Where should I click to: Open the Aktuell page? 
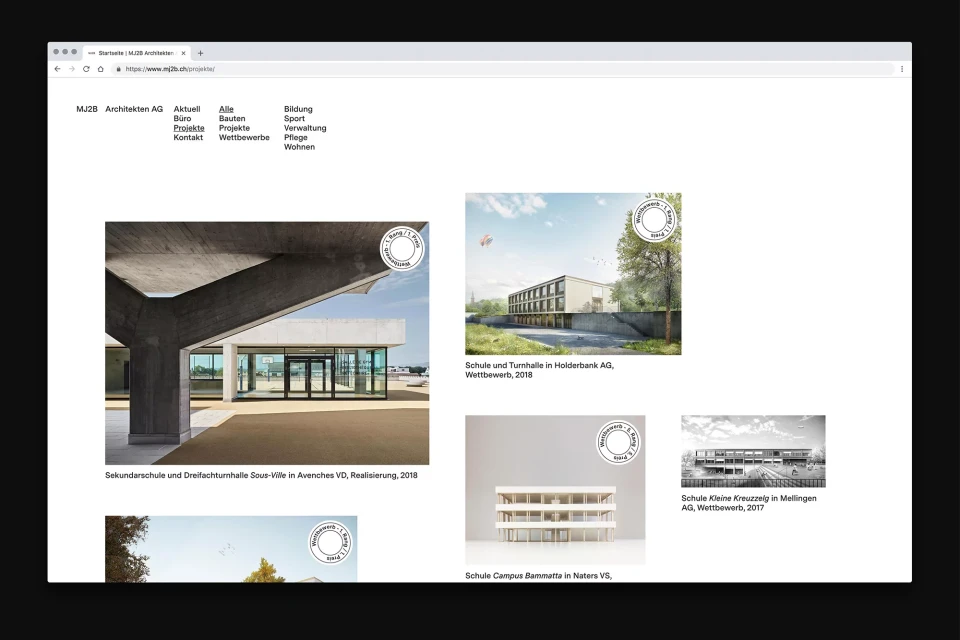186,109
